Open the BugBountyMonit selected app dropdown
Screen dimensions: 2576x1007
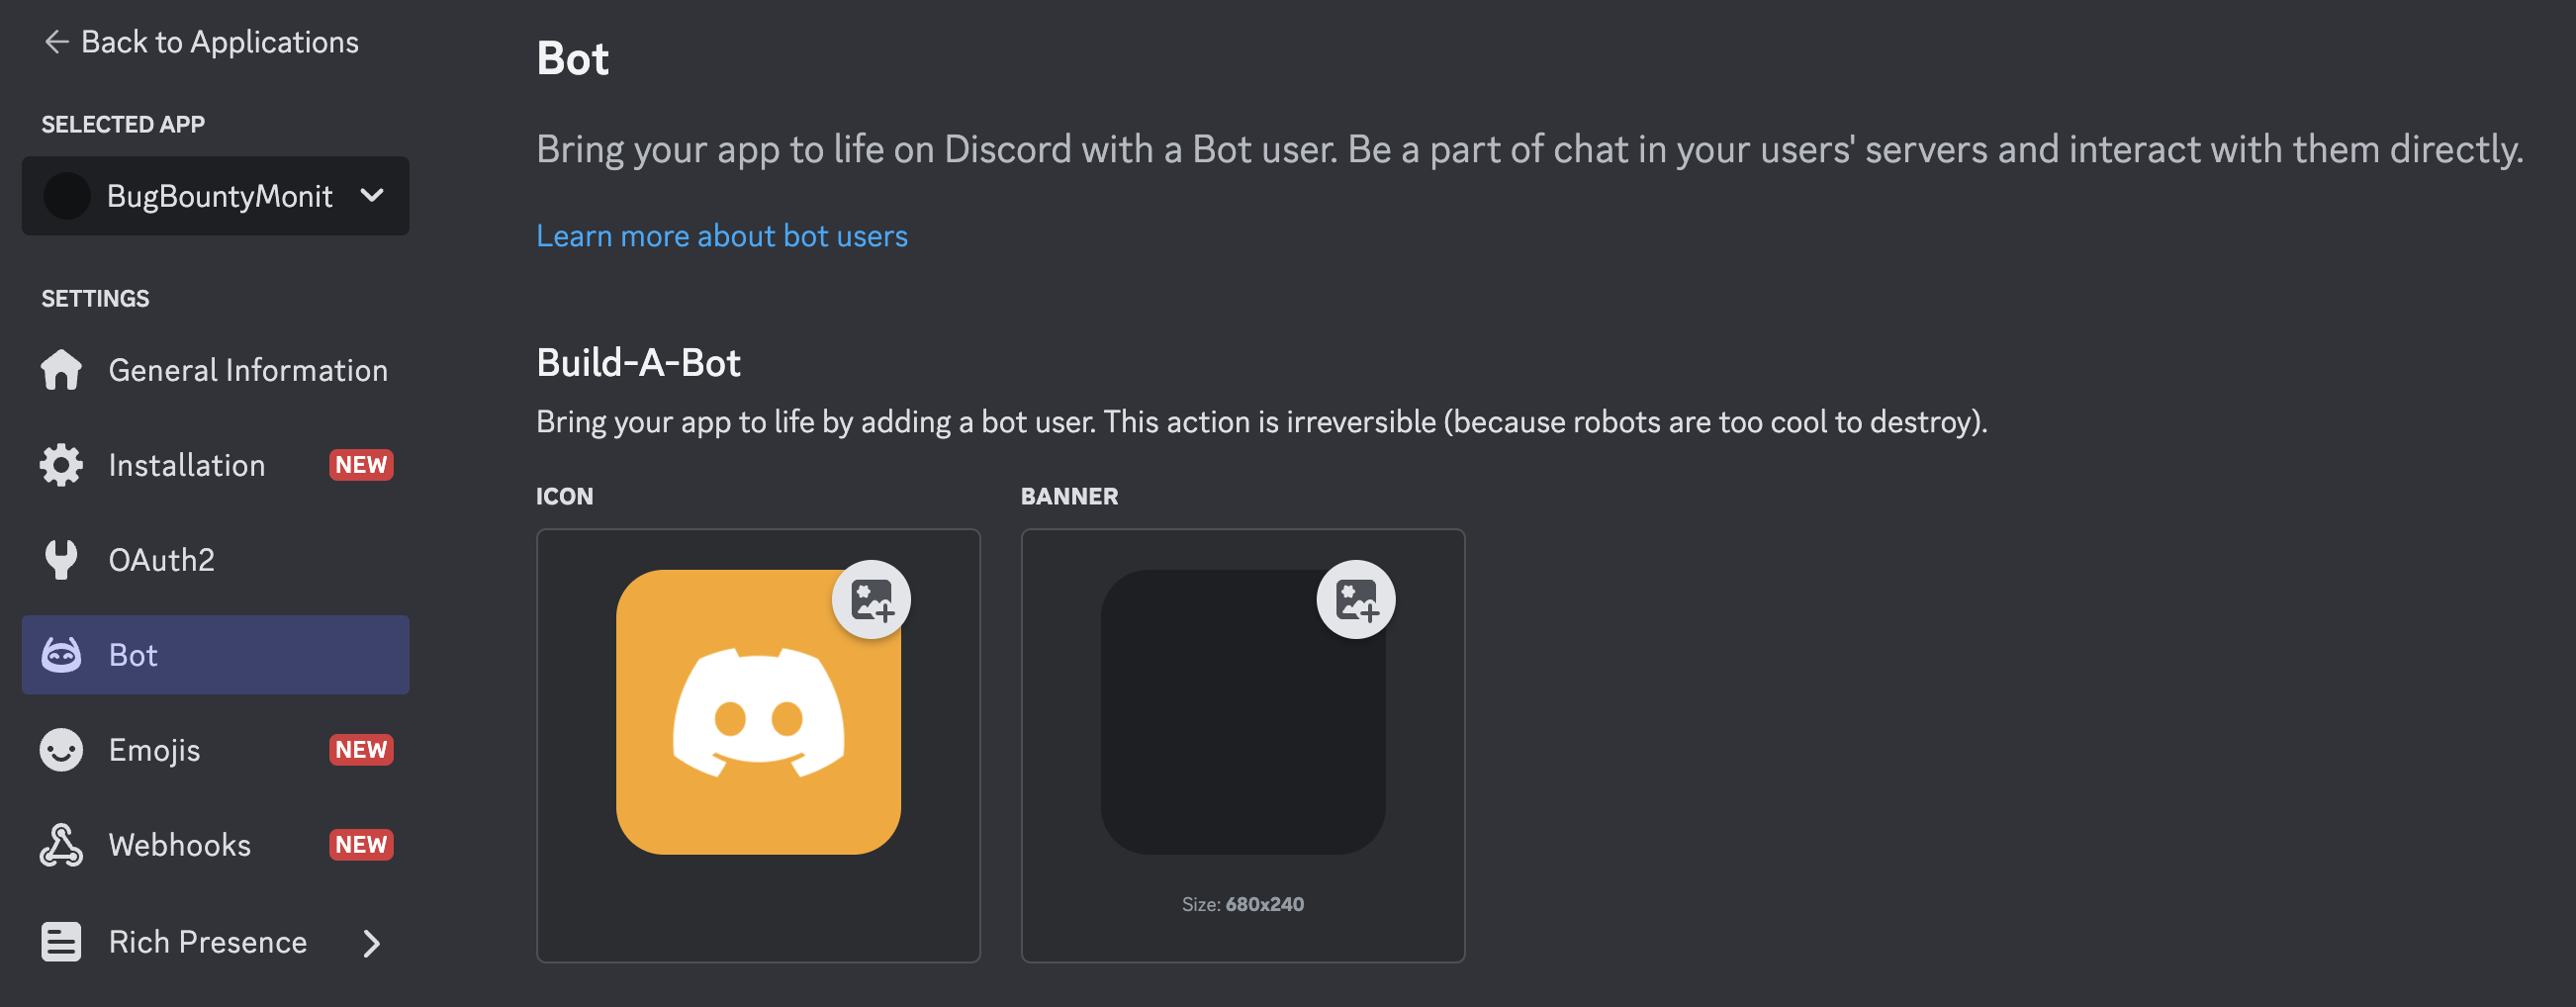coord(215,196)
